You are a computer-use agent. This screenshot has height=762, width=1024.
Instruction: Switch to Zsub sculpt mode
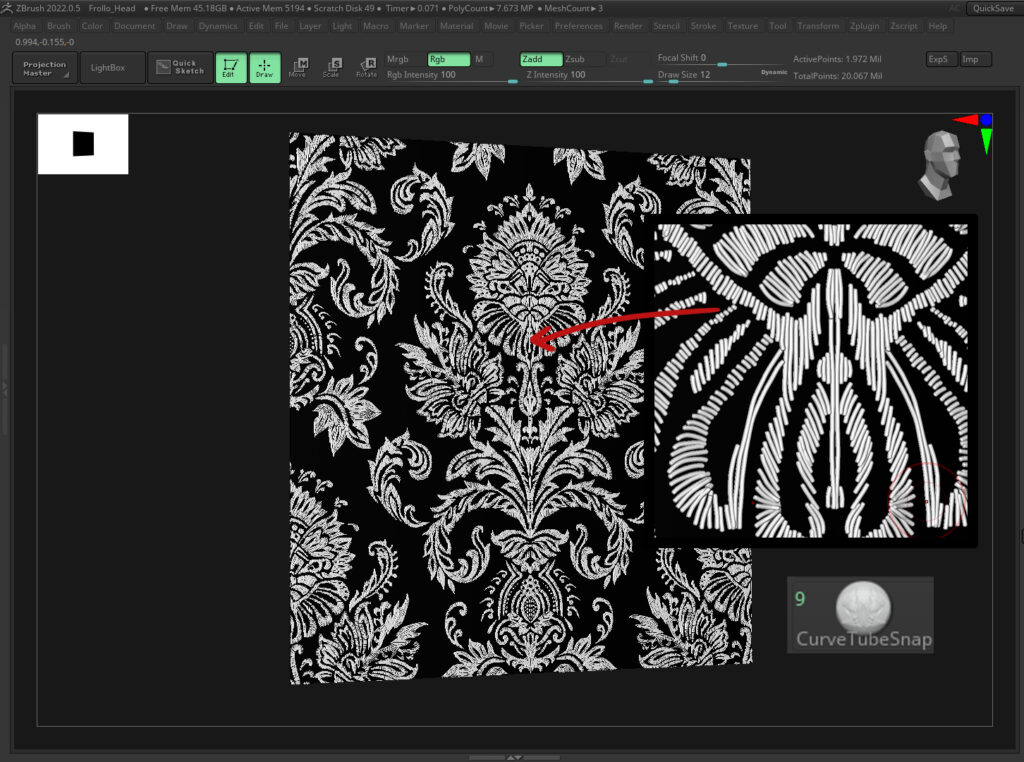(583, 59)
